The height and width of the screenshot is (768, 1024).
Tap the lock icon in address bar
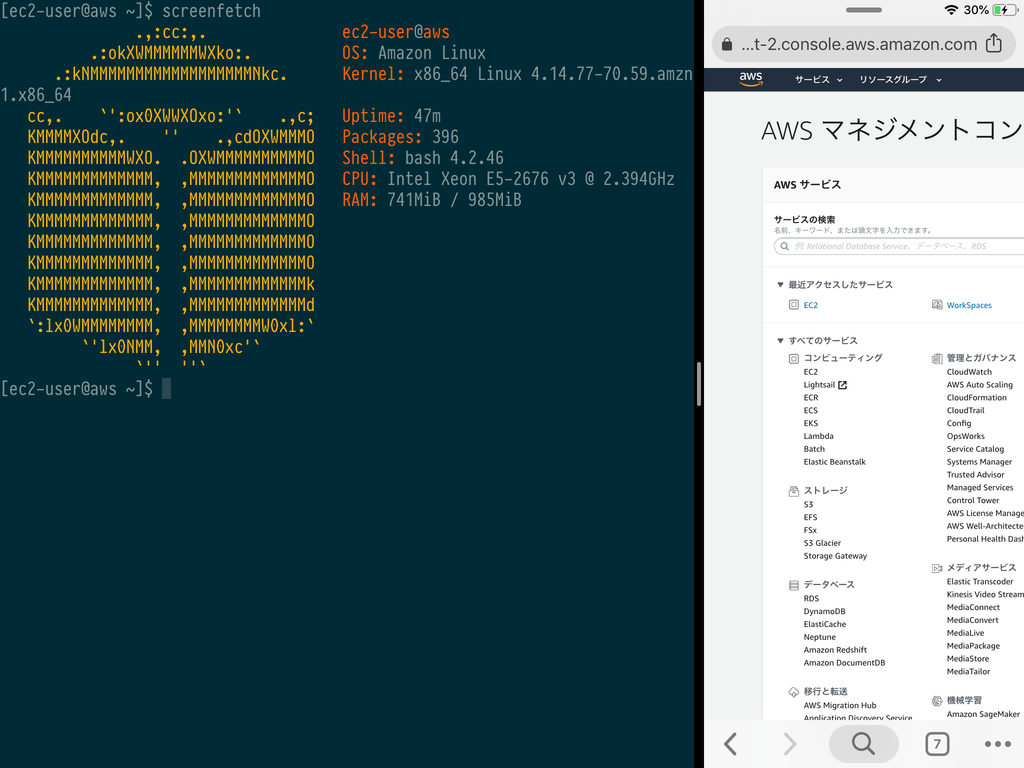727,44
